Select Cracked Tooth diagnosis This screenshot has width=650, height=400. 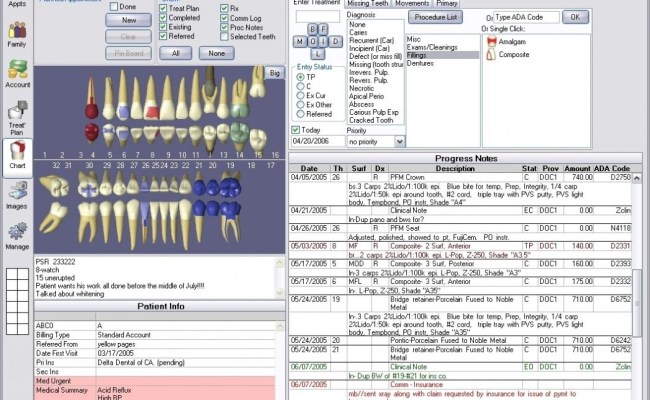[371, 120]
